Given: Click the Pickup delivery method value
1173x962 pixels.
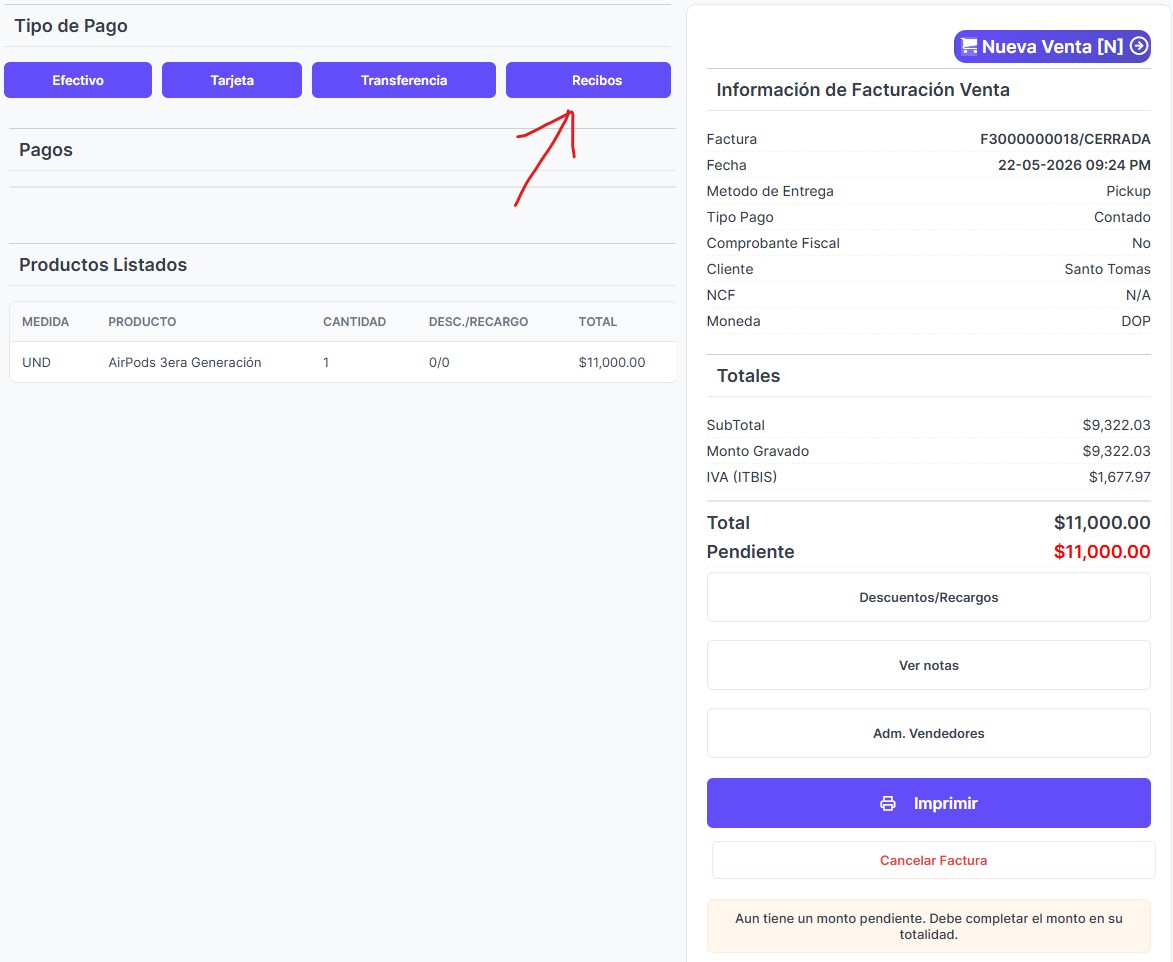Looking at the screenshot, I should point(1128,191).
